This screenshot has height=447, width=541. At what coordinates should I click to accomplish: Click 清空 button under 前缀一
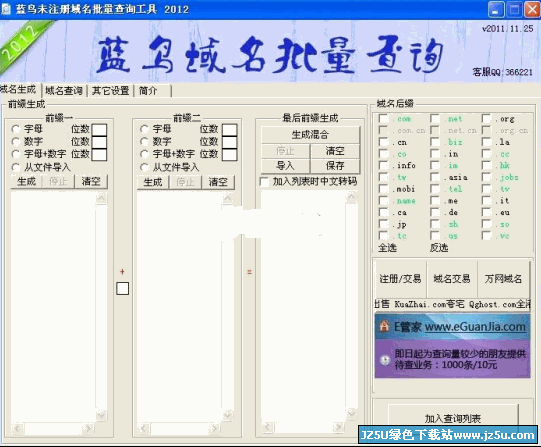[x=91, y=181]
